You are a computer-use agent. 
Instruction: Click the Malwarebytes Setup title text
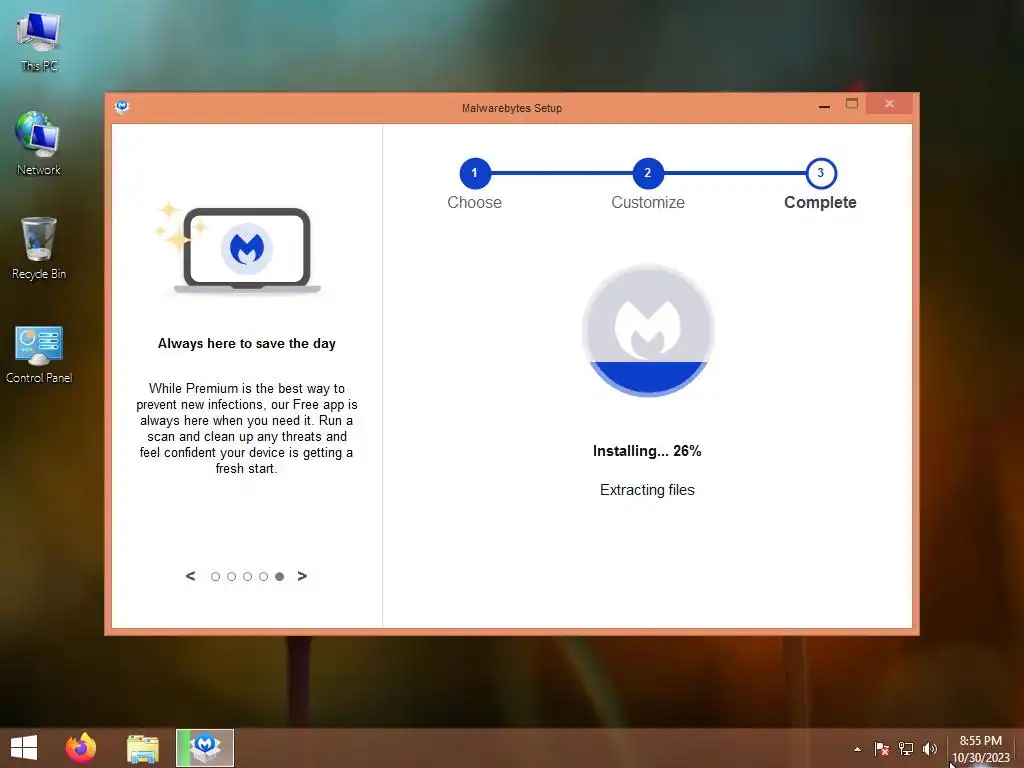(512, 108)
